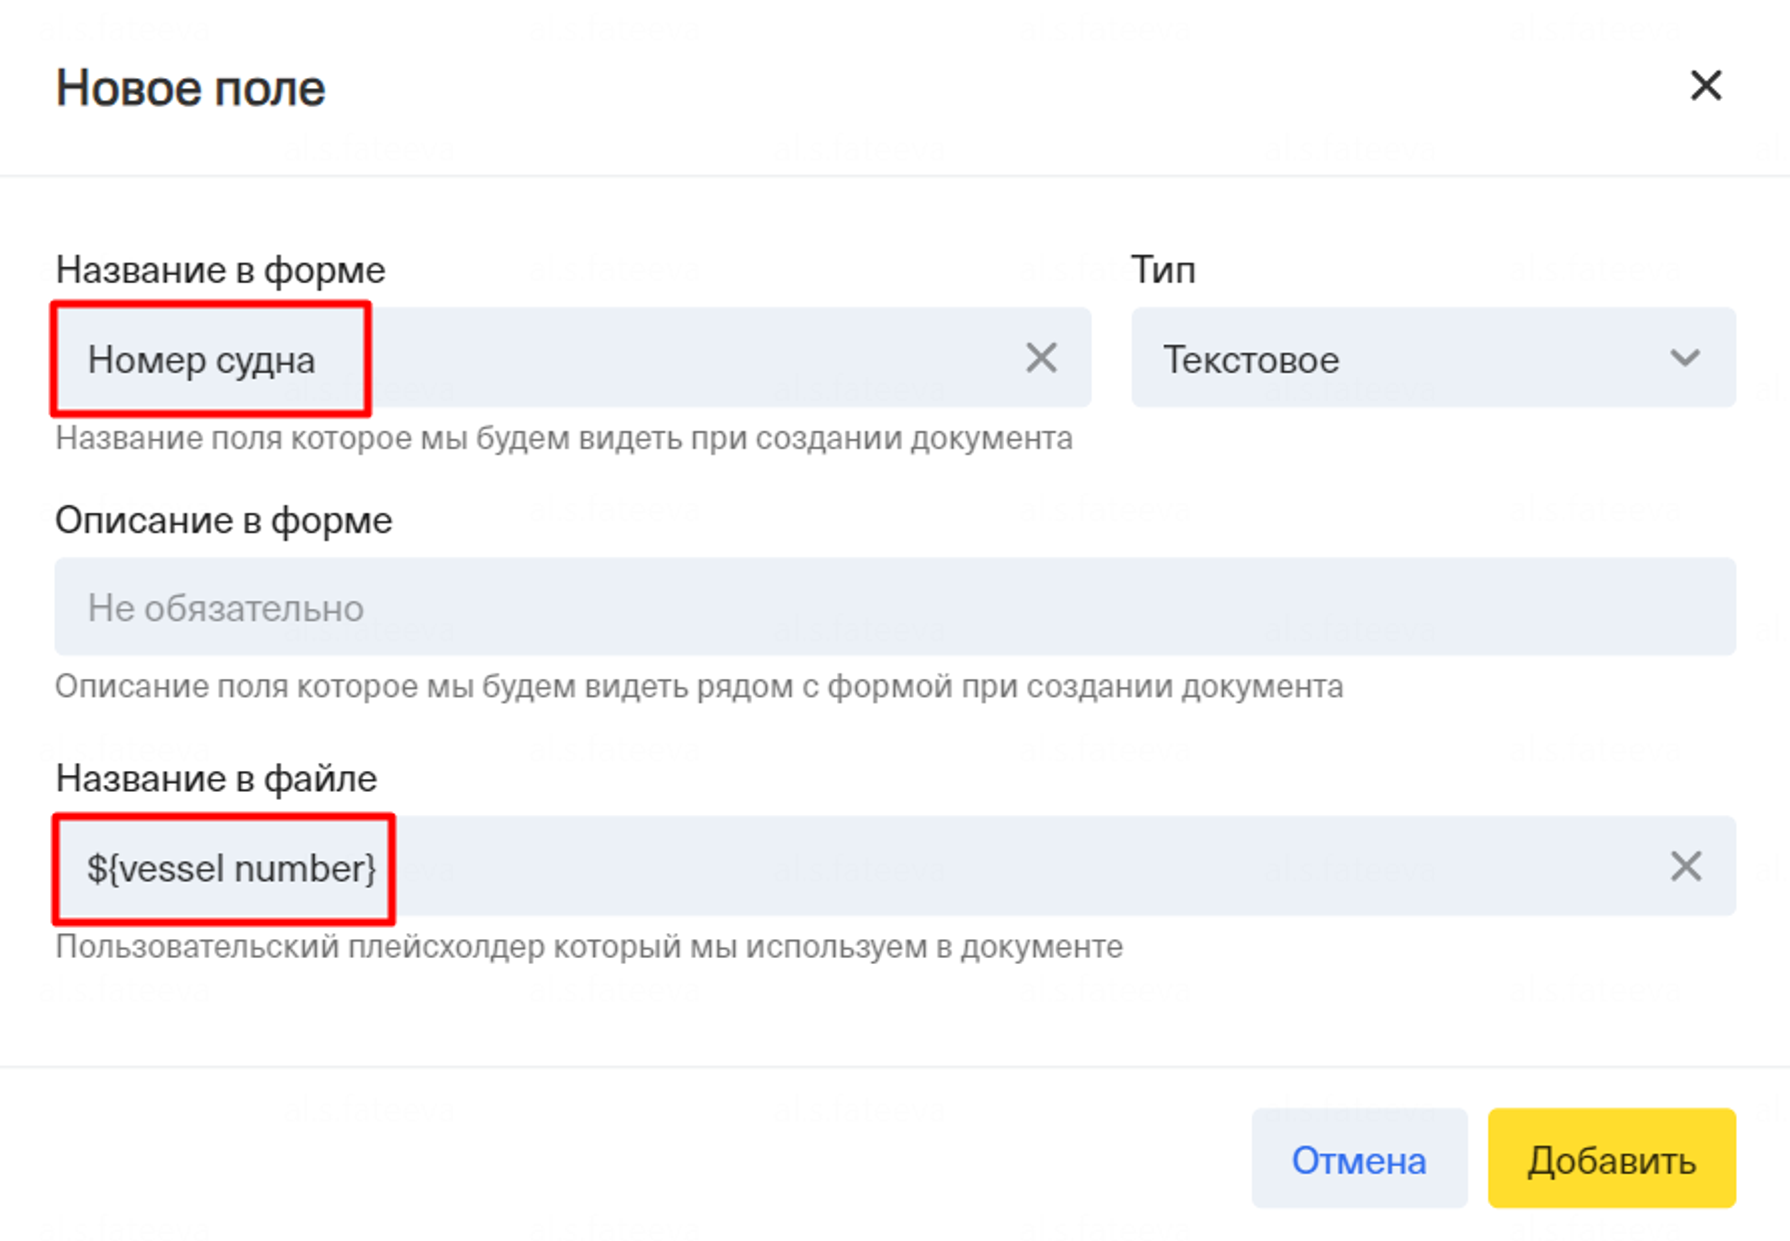1790x1241 pixels.
Task: Clear the Номер судна field text
Action: click(x=1040, y=358)
